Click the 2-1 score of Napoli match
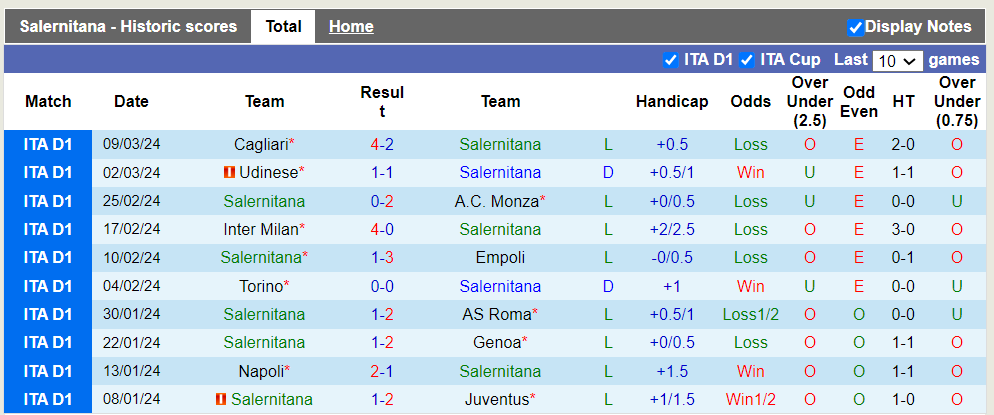The height and width of the screenshot is (415, 994). click(x=382, y=371)
